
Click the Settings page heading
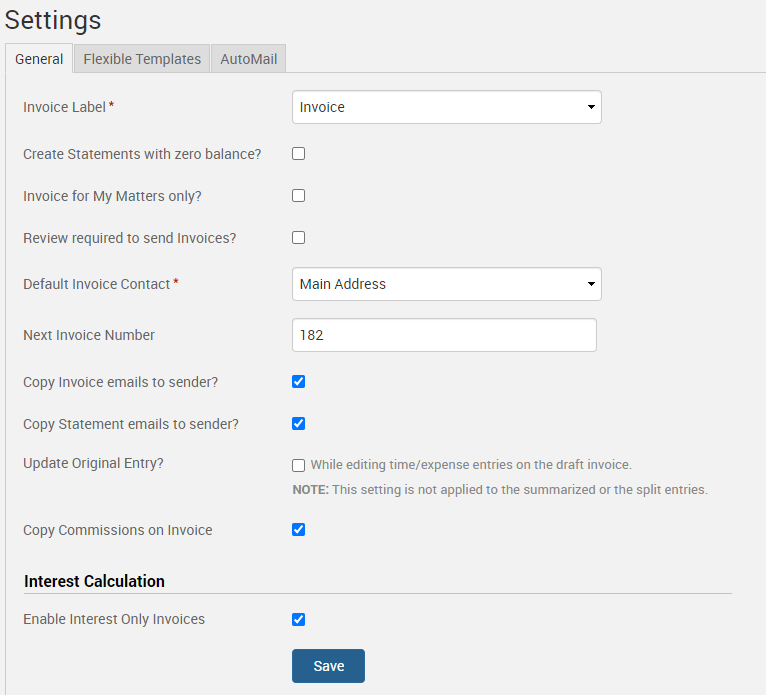53,21
